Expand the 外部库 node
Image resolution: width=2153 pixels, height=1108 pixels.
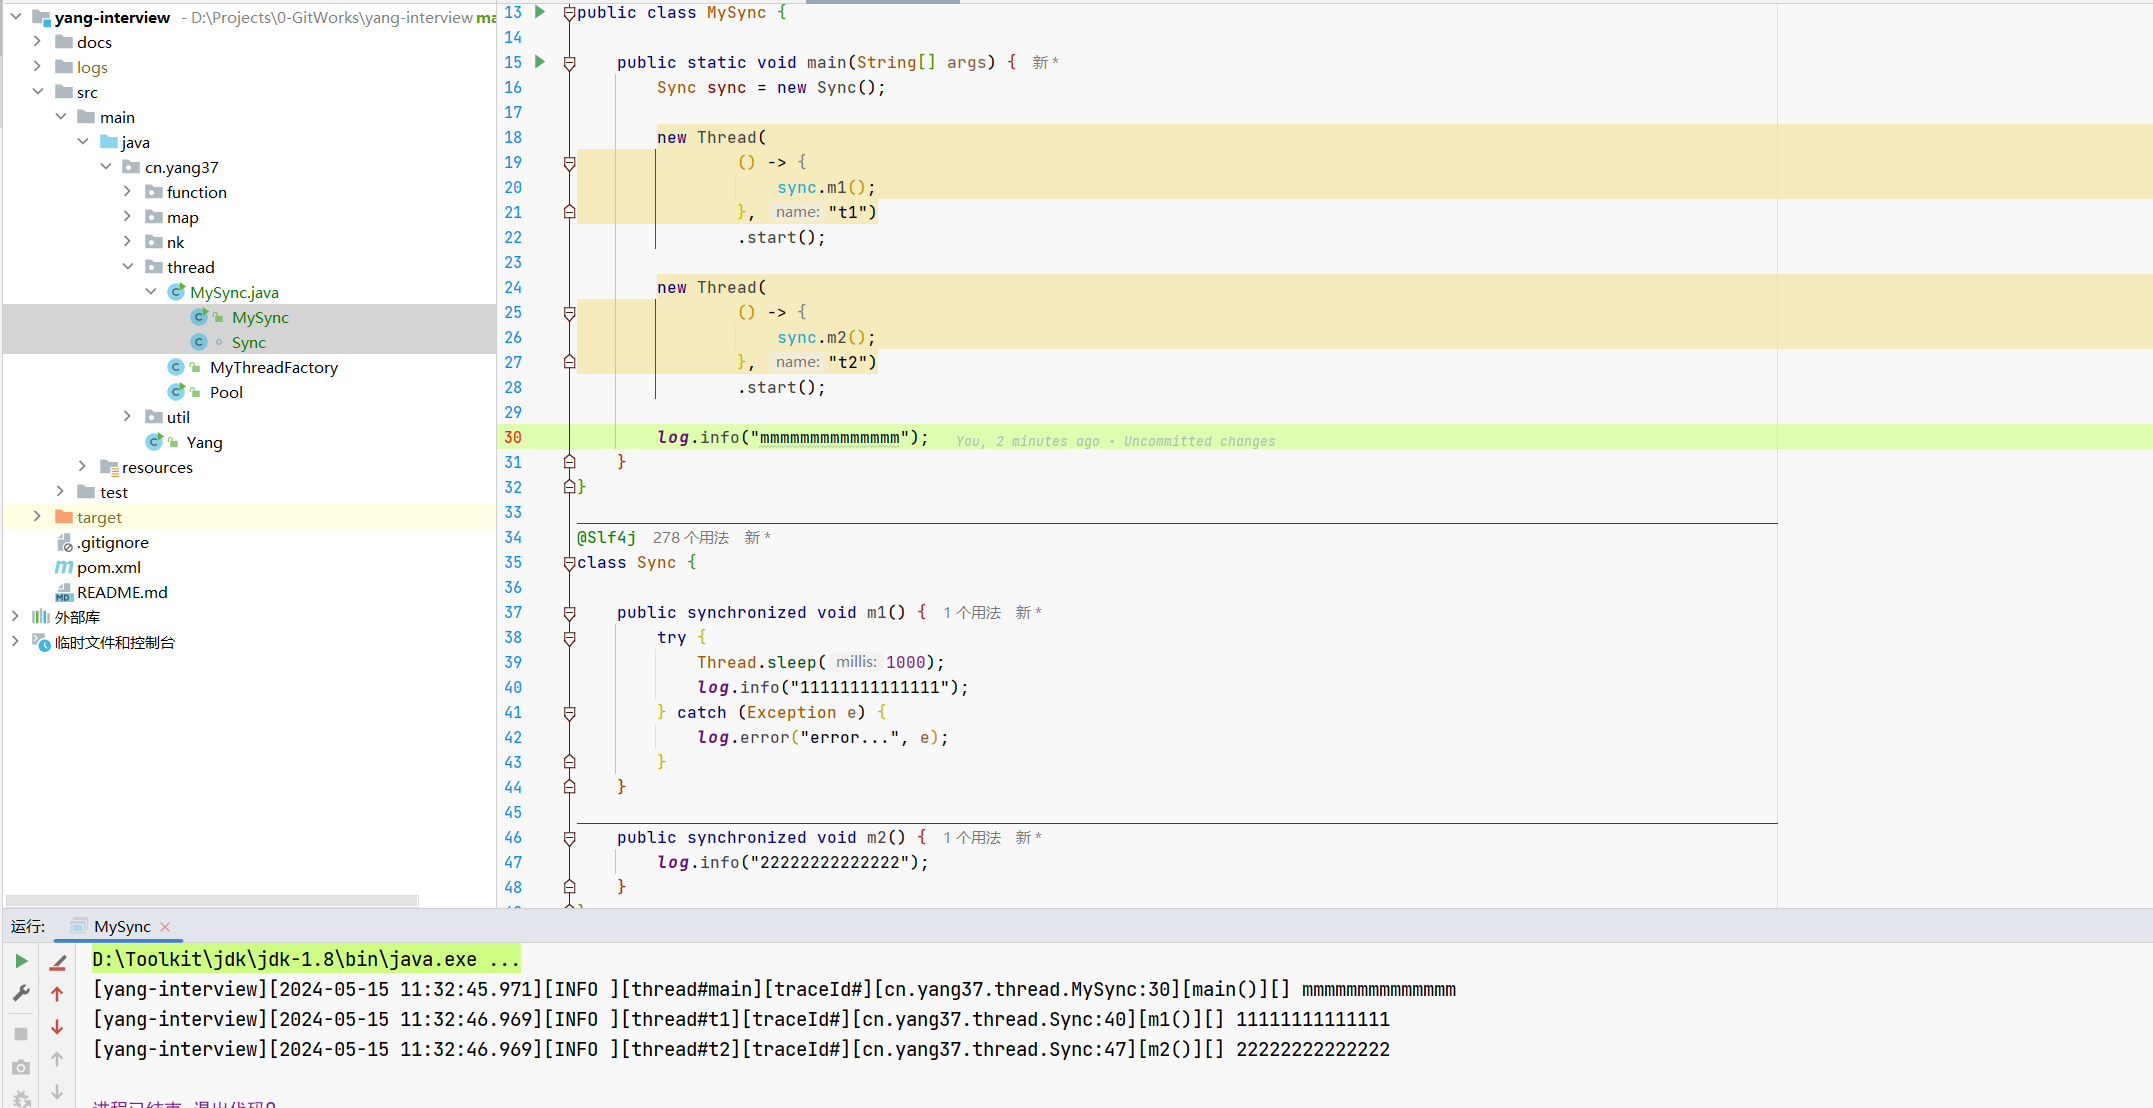click(x=16, y=617)
